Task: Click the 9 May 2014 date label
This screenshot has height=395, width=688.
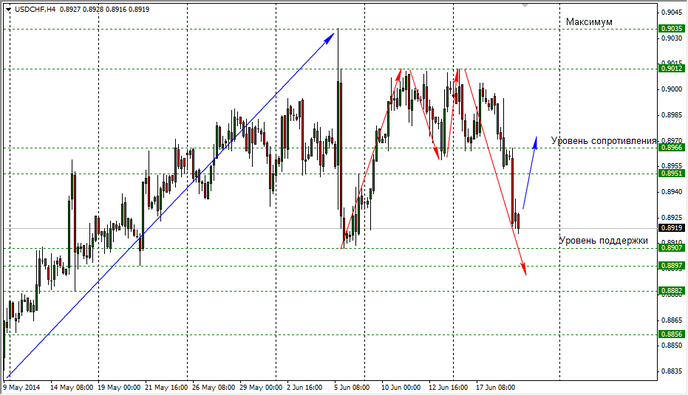Action: click(x=22, y=388)
